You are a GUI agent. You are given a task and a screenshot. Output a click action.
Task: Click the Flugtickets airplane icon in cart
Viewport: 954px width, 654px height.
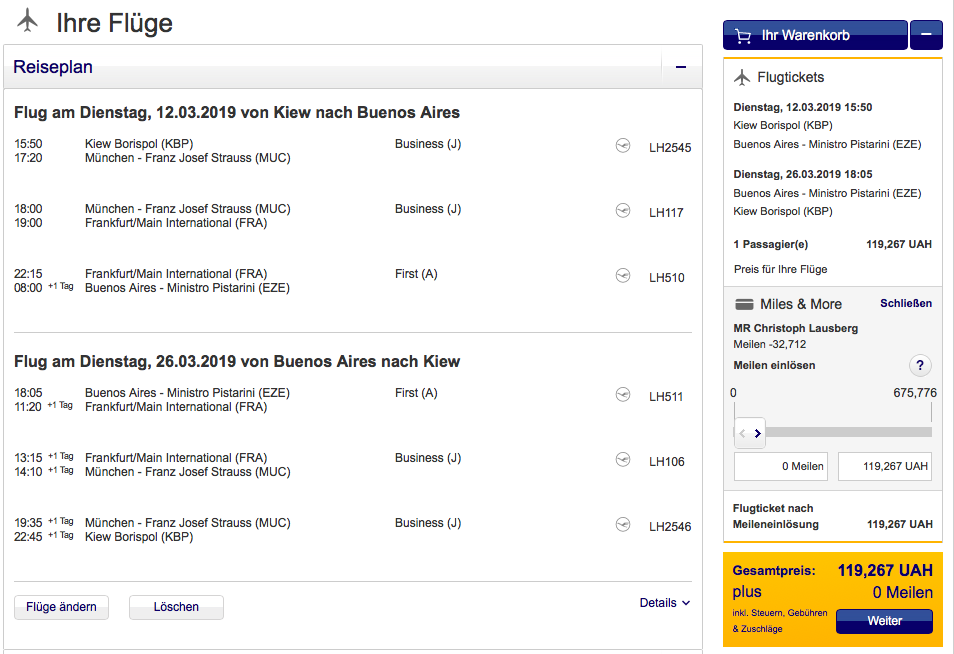pyautogui.click(x=742, y=77)
